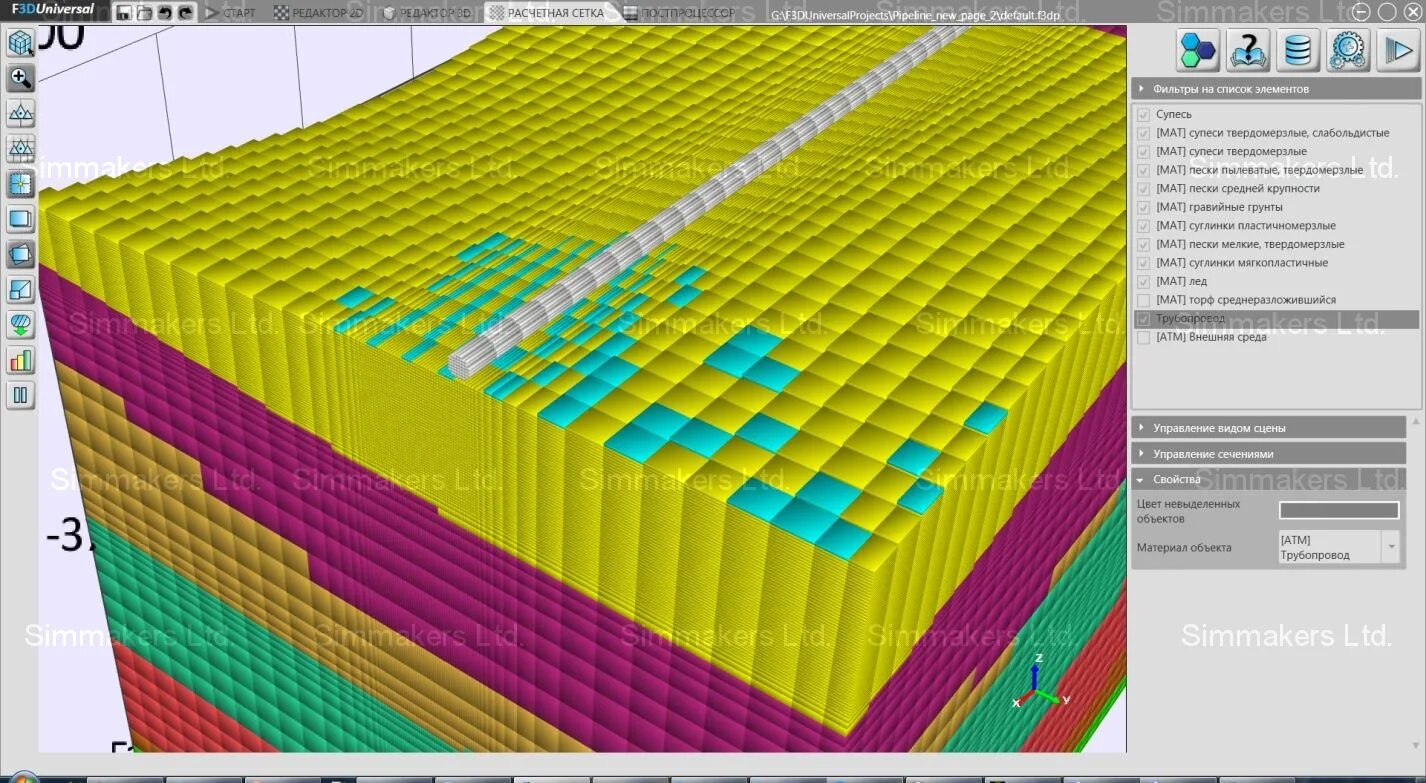The image size is (1426, 783).
Task: Toggle суглинки пластичномерзлые checkbox
Action: click(x=1144, y=226)
